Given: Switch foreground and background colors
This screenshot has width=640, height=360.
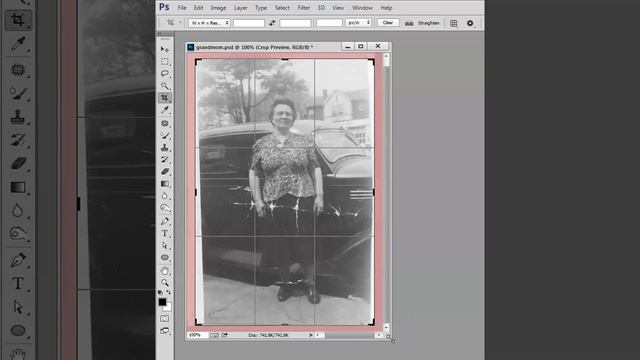Looking at the screenshot, I should (168, 293).
